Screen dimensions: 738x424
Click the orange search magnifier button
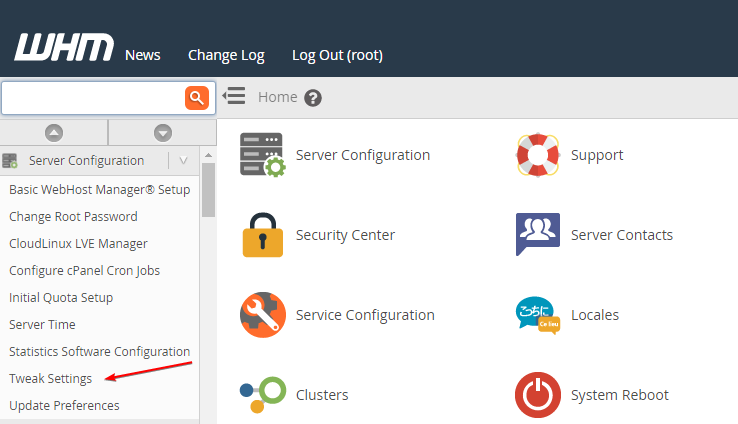click(197, 98)
